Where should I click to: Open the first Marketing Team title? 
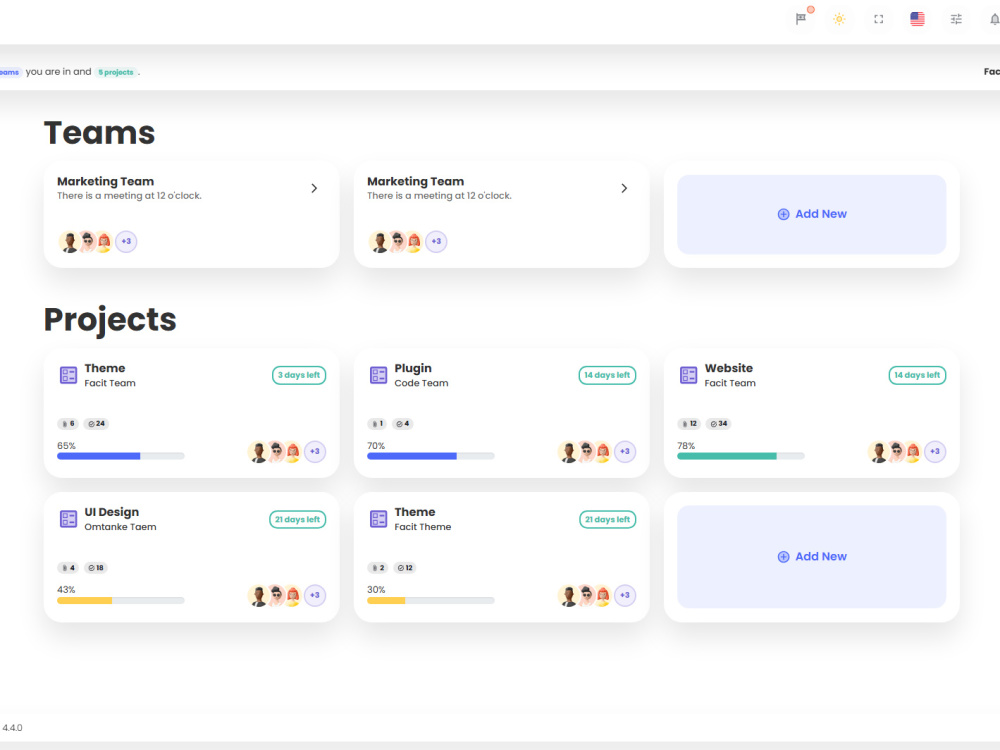105,181
